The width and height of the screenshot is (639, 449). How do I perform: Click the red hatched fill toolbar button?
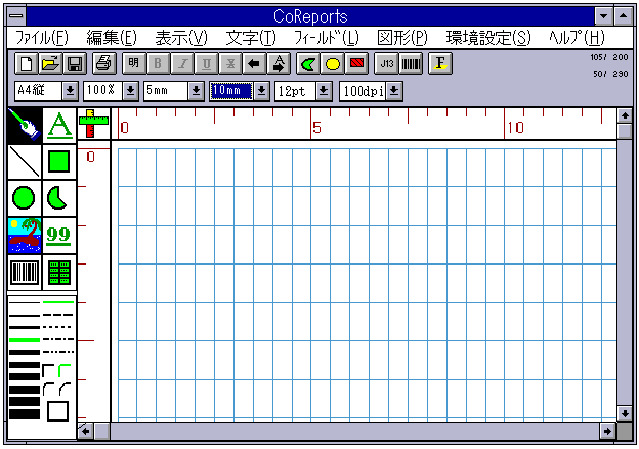click(357, 64)
